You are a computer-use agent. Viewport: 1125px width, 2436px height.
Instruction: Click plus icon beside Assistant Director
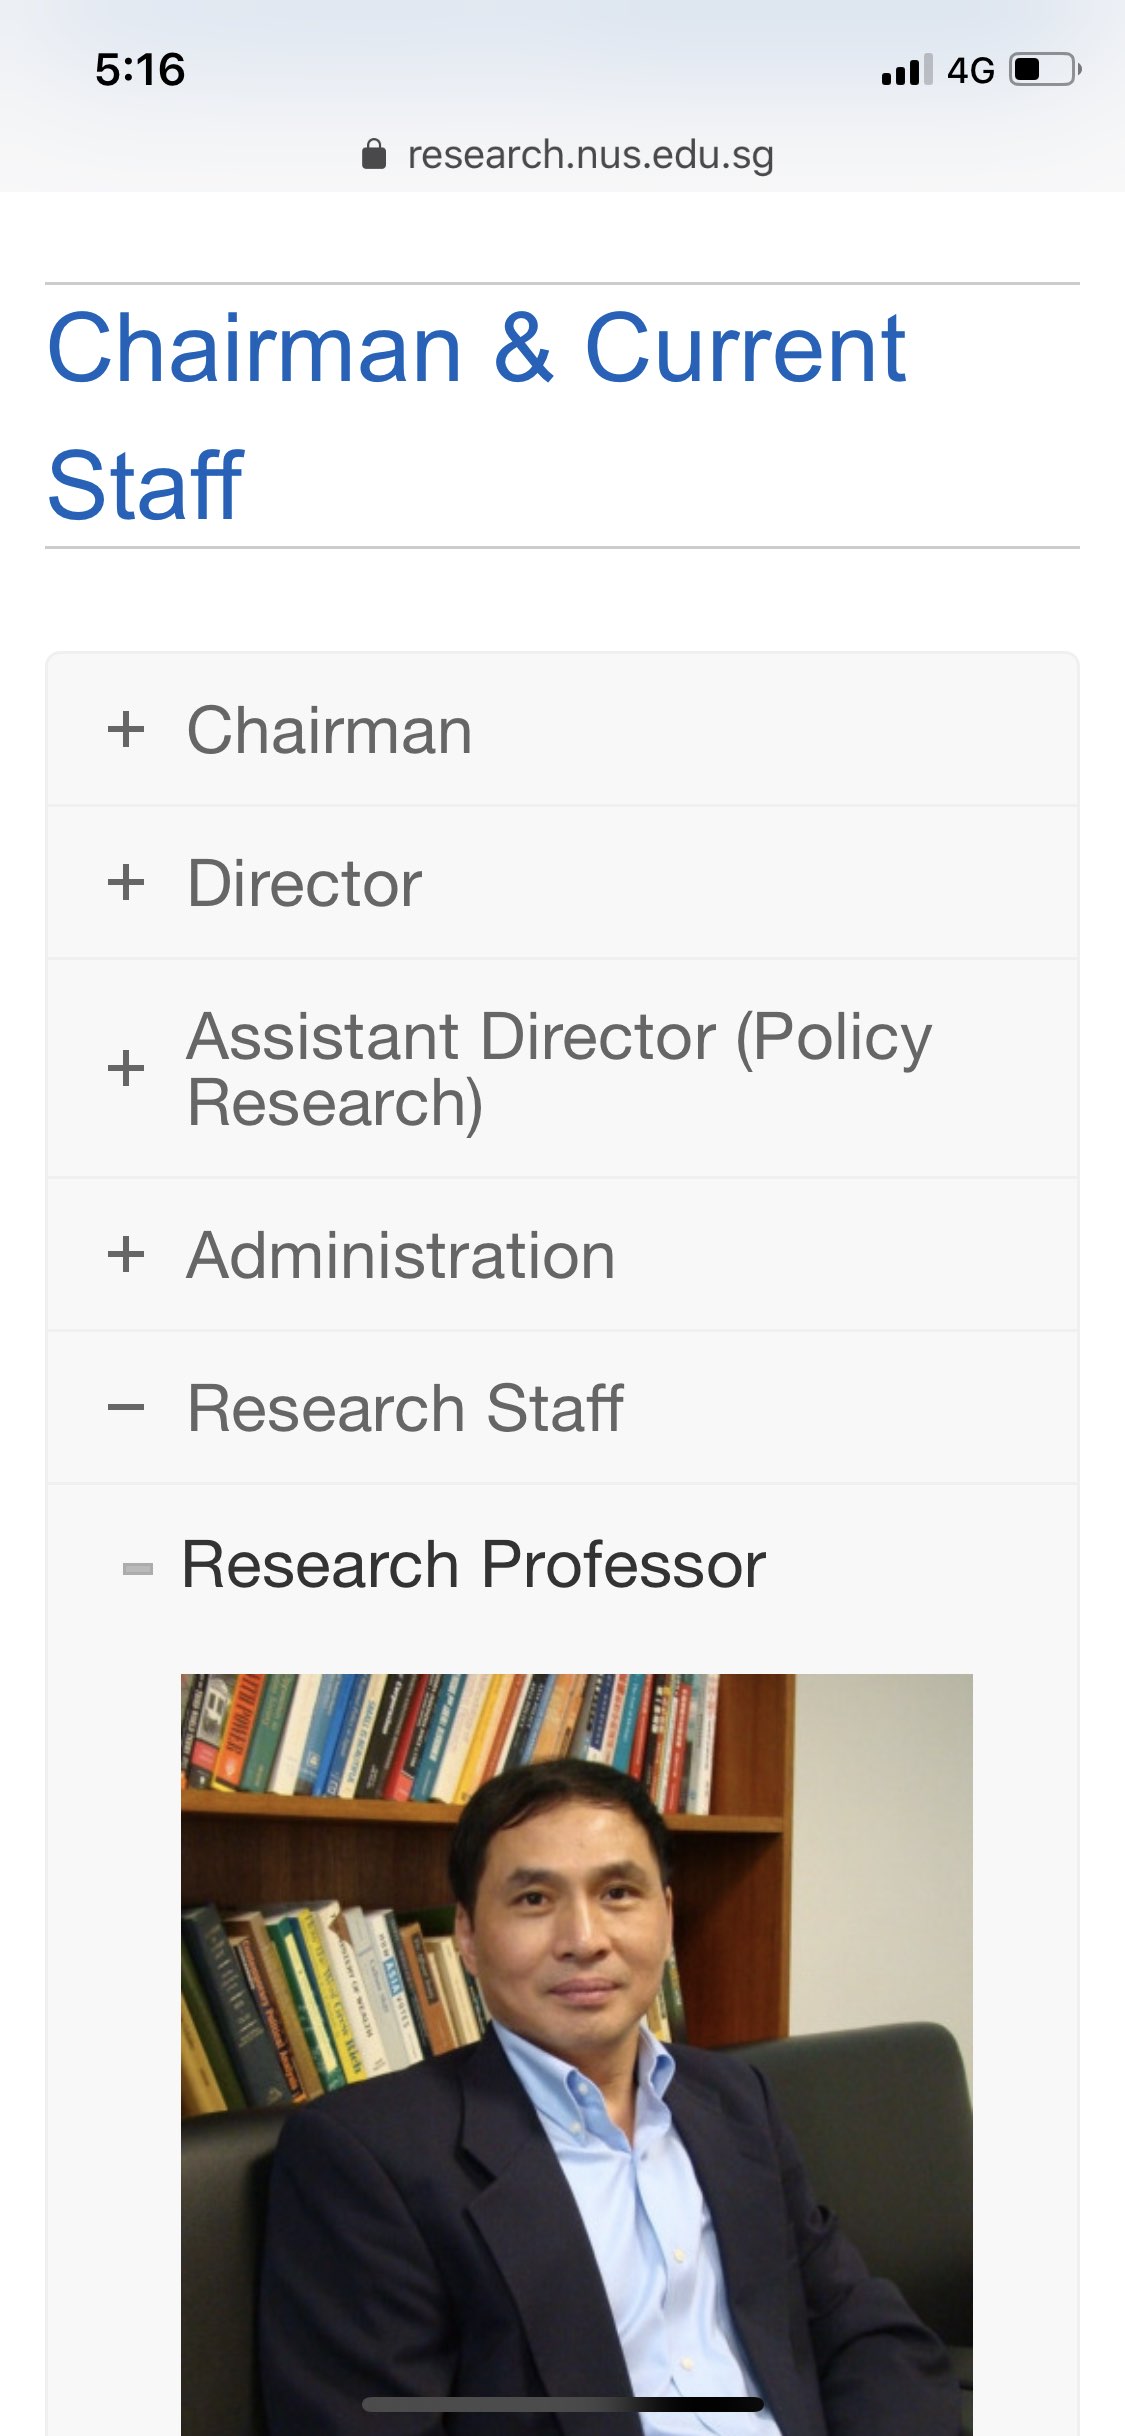(126, 1068)
